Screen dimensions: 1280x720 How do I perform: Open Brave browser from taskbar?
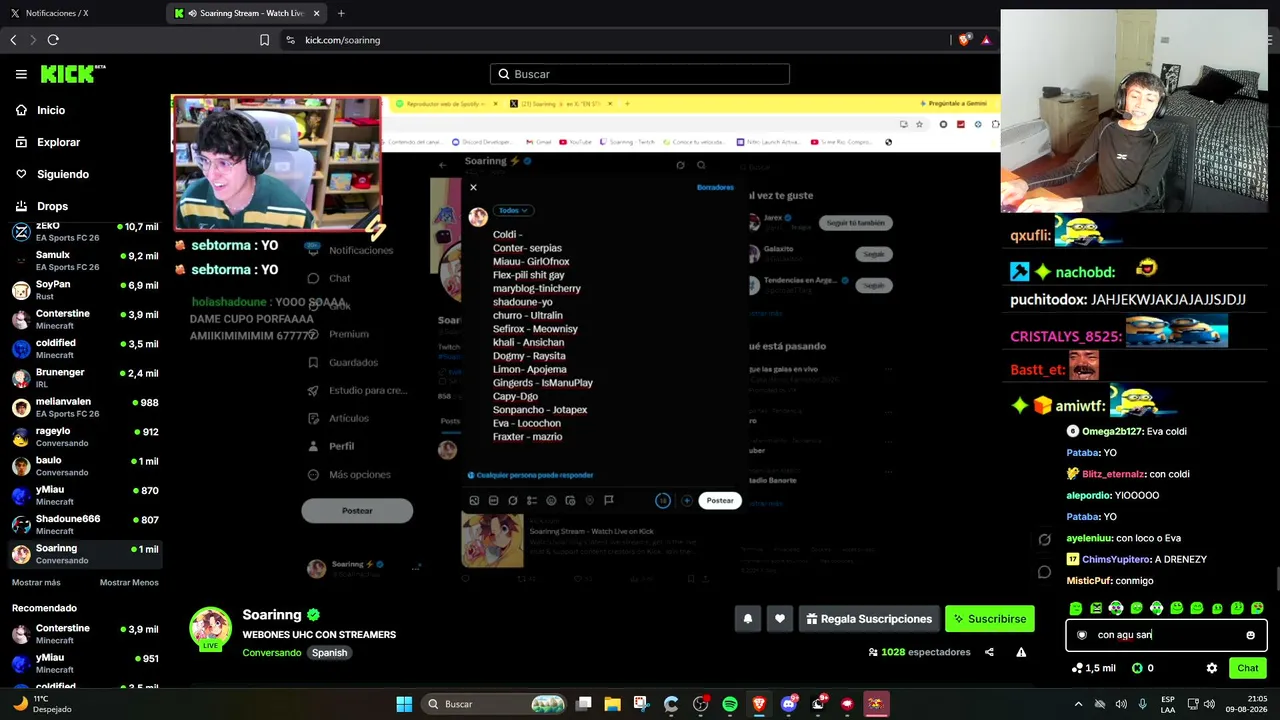click(759, 704)
